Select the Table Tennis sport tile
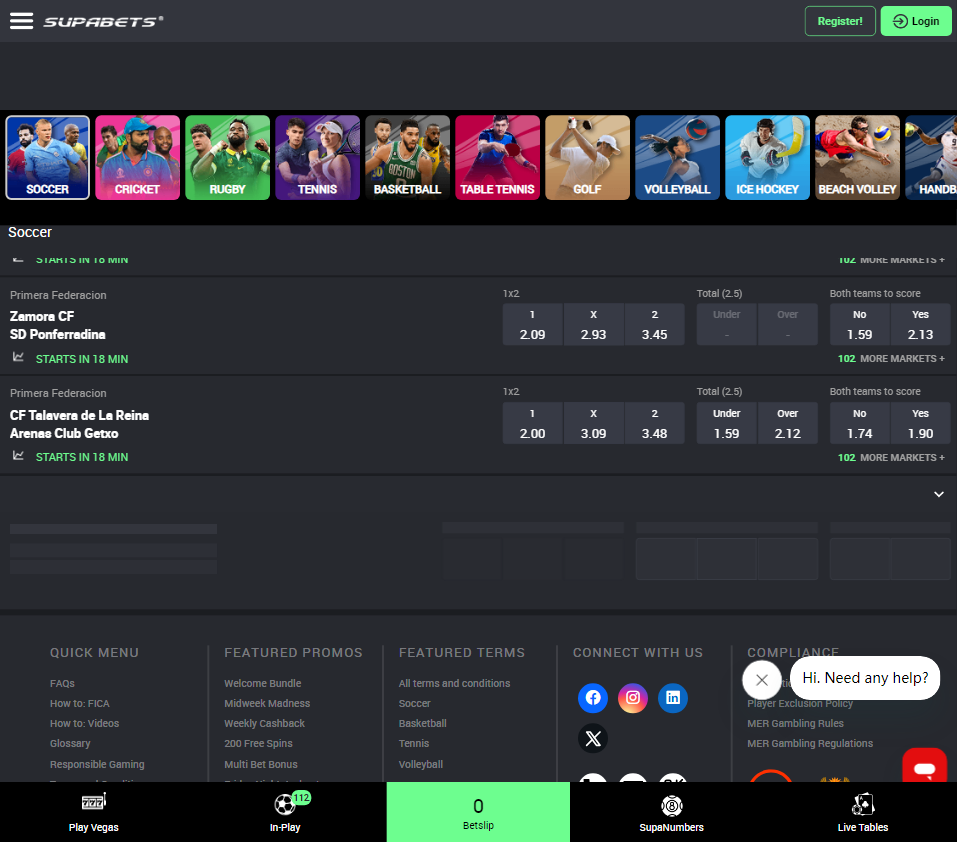 pyautogui.click(x=497, y=157)
